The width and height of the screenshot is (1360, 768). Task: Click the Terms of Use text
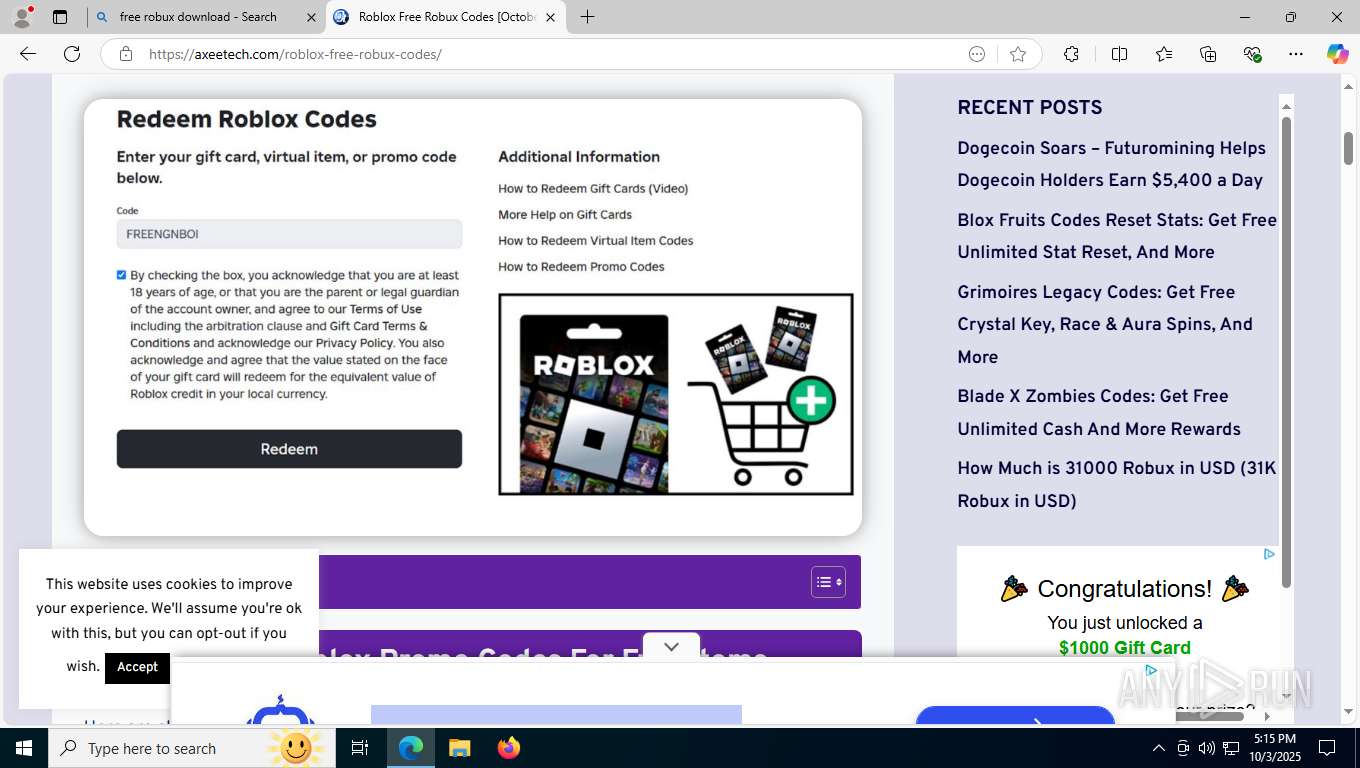click(385, 309)
